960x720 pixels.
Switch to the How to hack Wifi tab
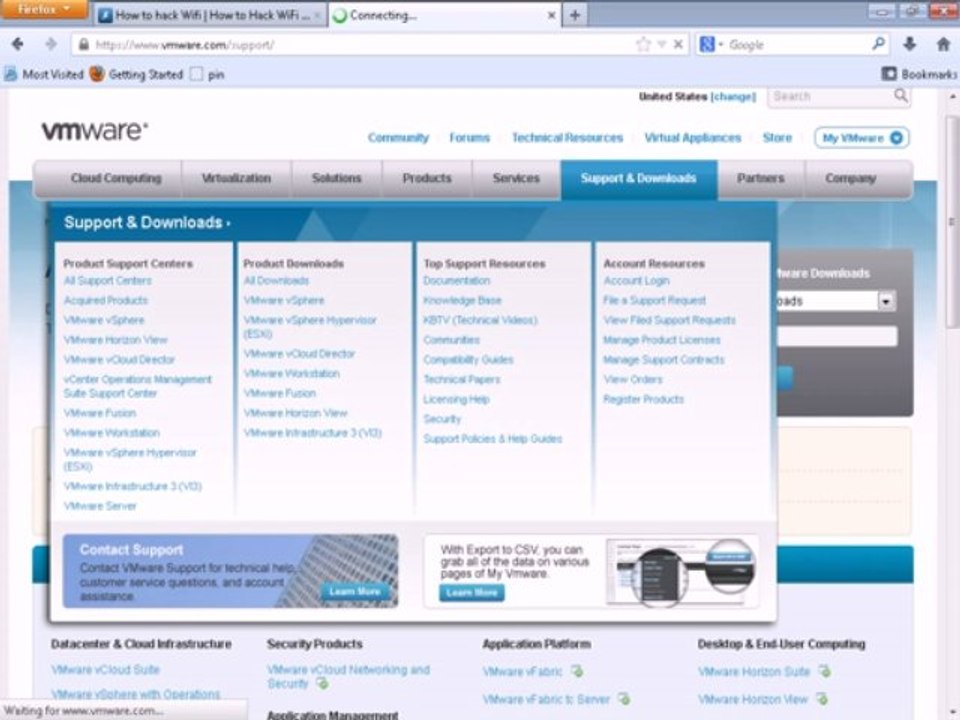tap(209, 15)
